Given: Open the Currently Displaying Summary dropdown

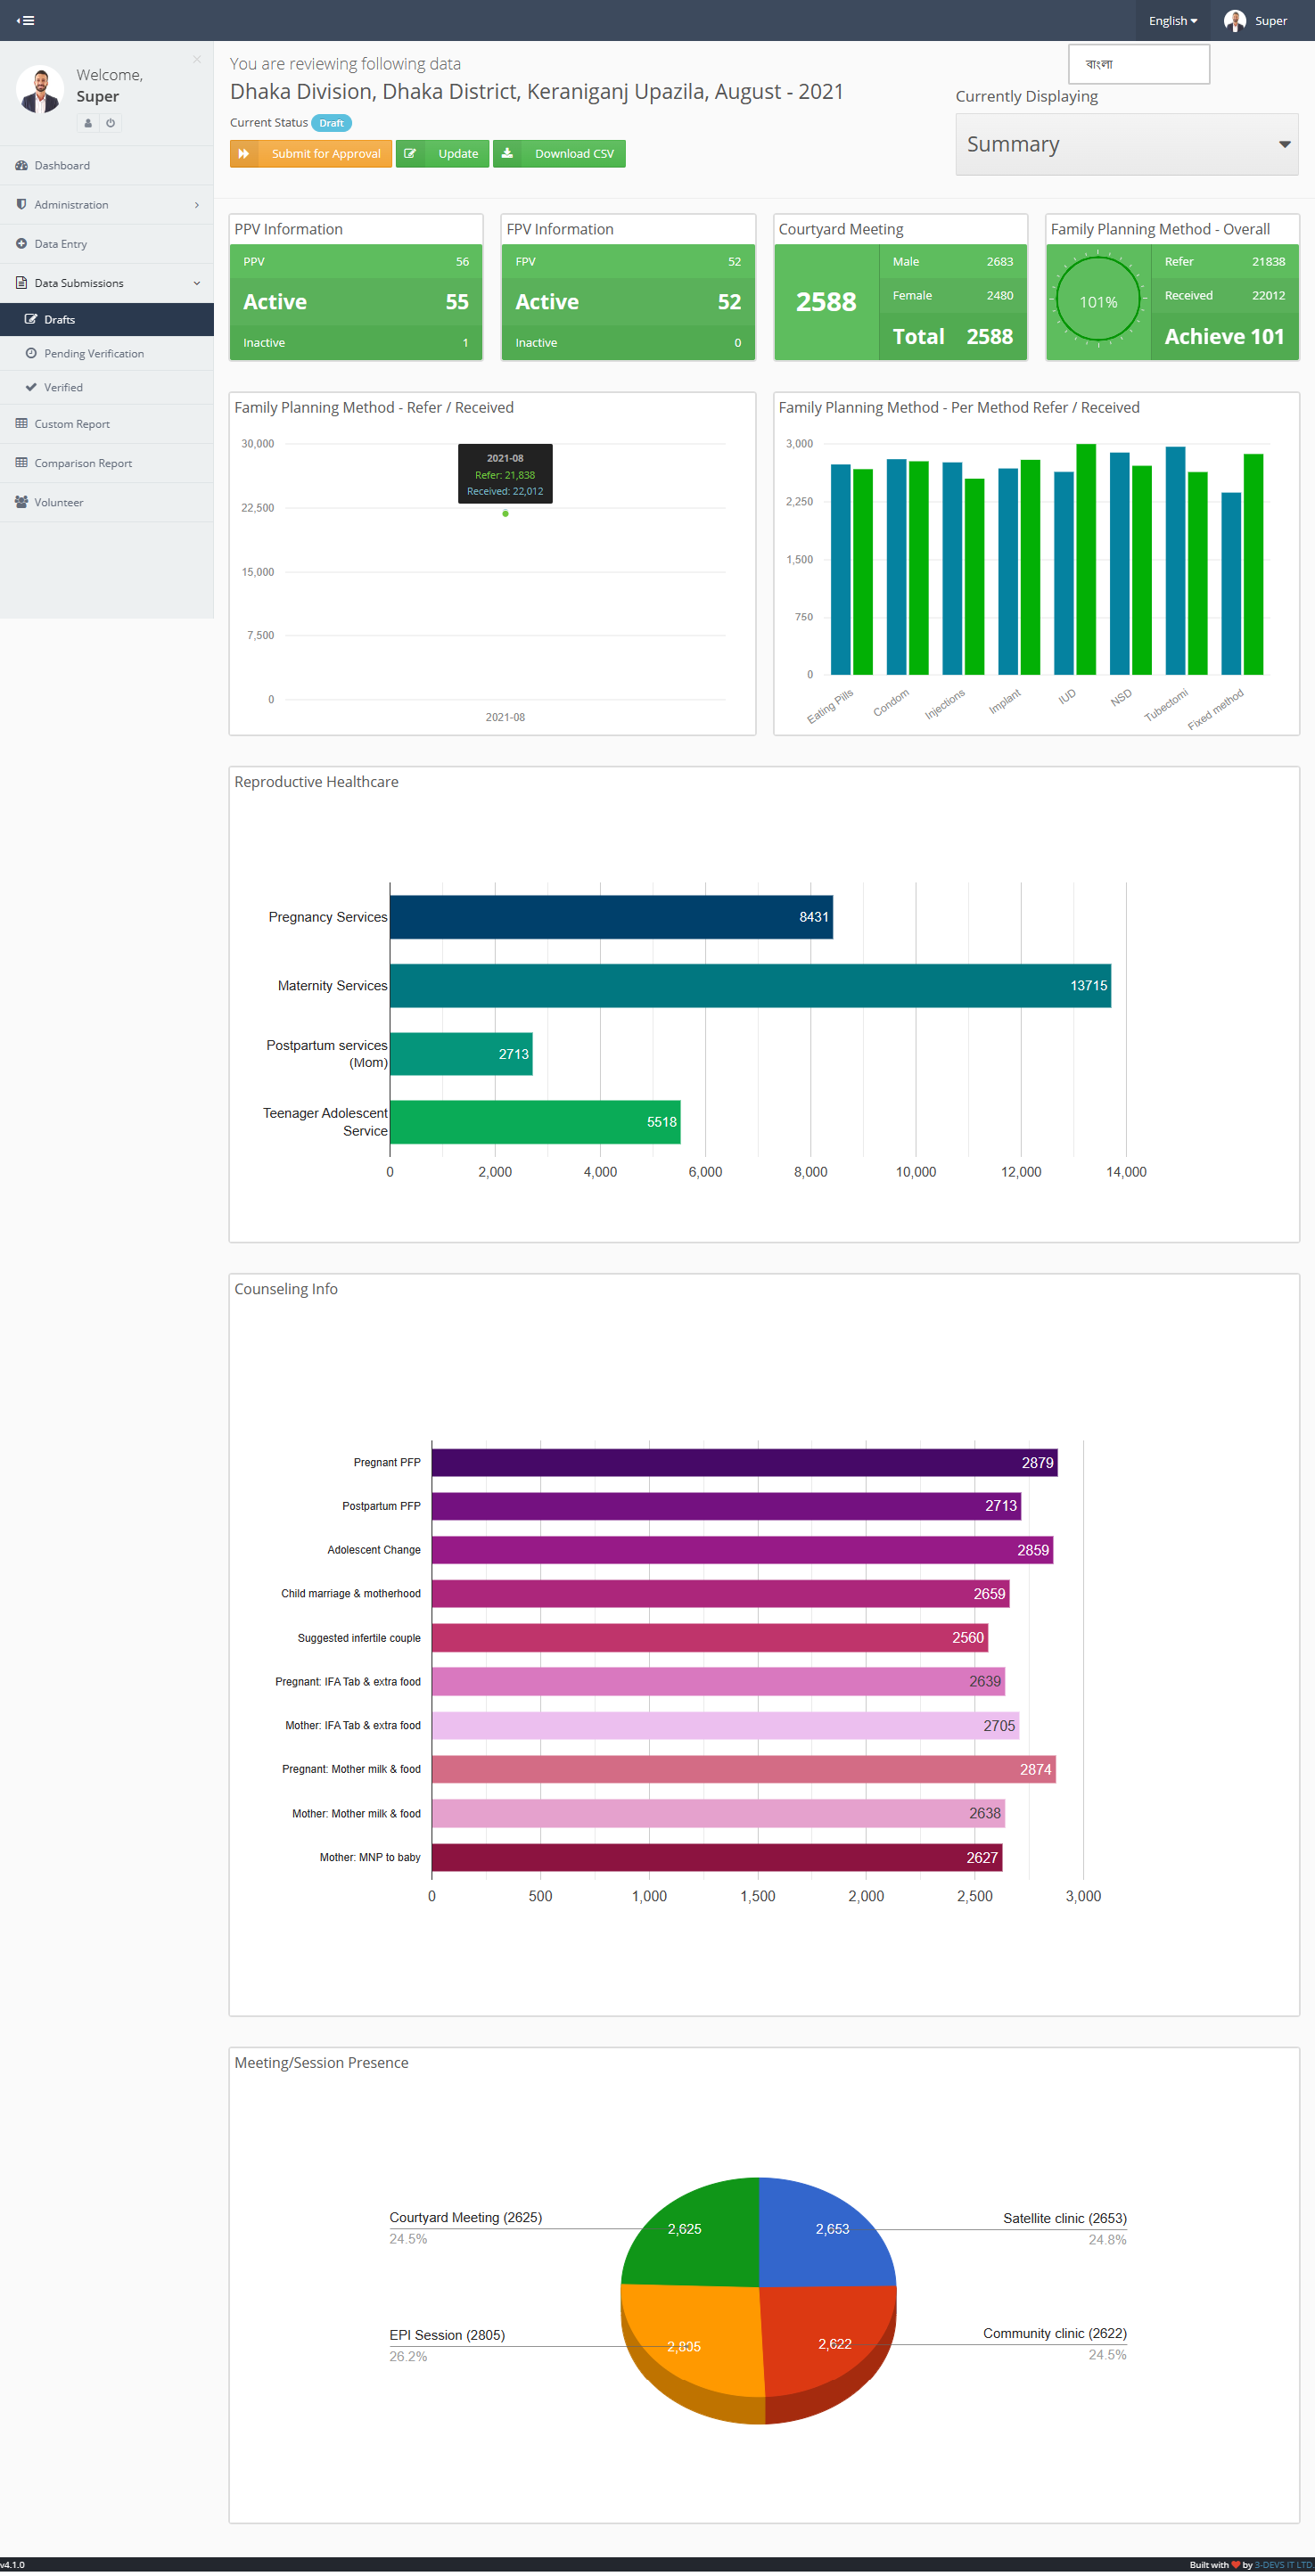Looking at the screenshot, I should point(1127,144).
